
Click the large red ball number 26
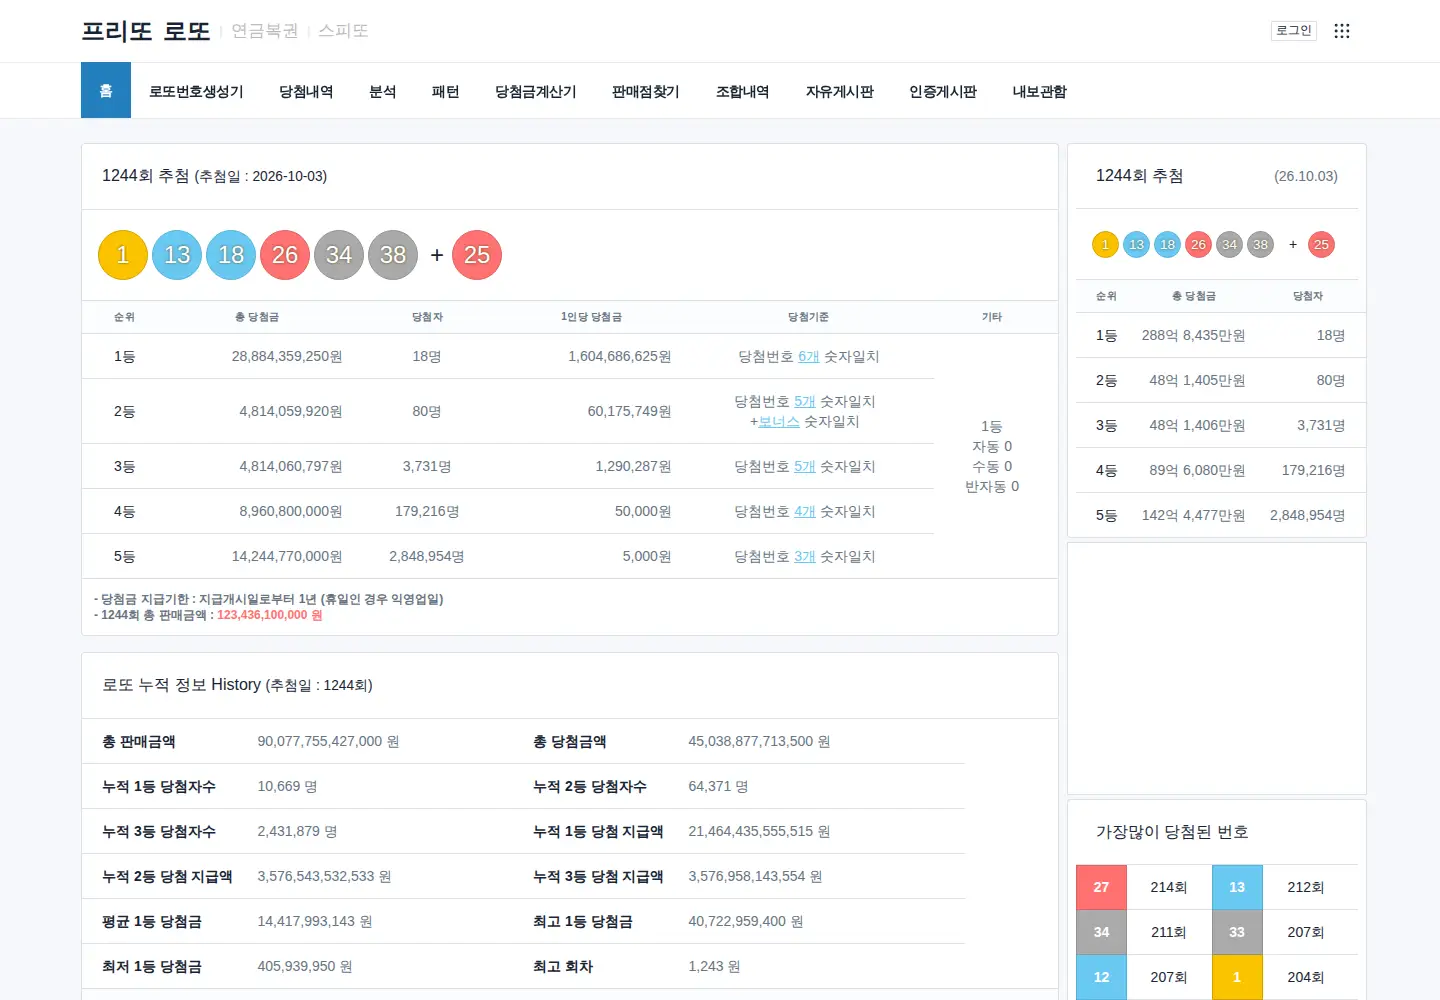pyautogui.click(x=285, y=255)
